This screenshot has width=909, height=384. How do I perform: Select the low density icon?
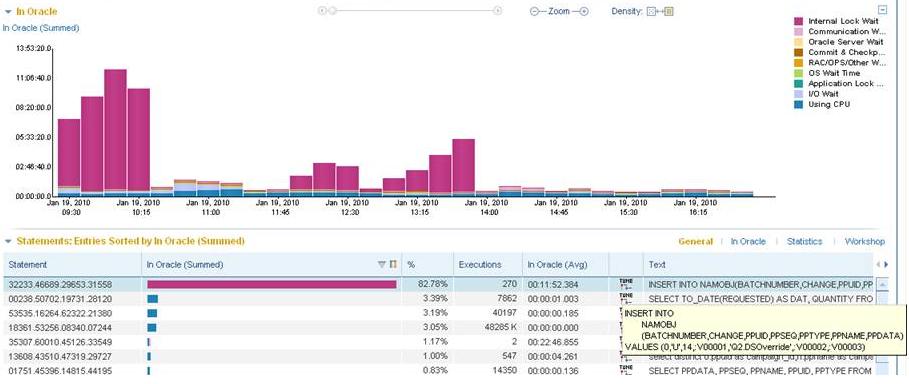point(651,11)
